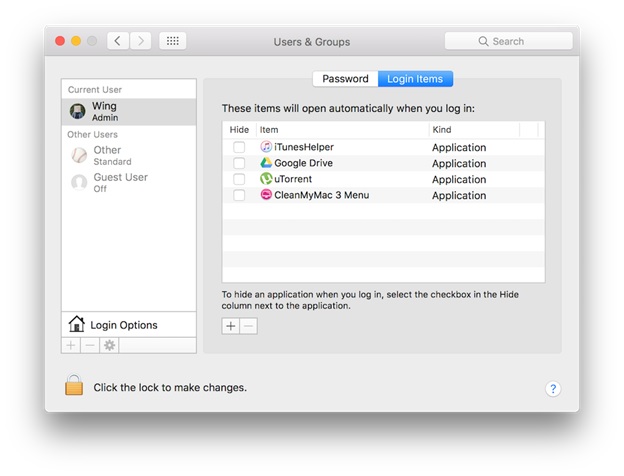The image size is (624, 476).
Task: Open help with the question mark button
Action: click(553, 389)
